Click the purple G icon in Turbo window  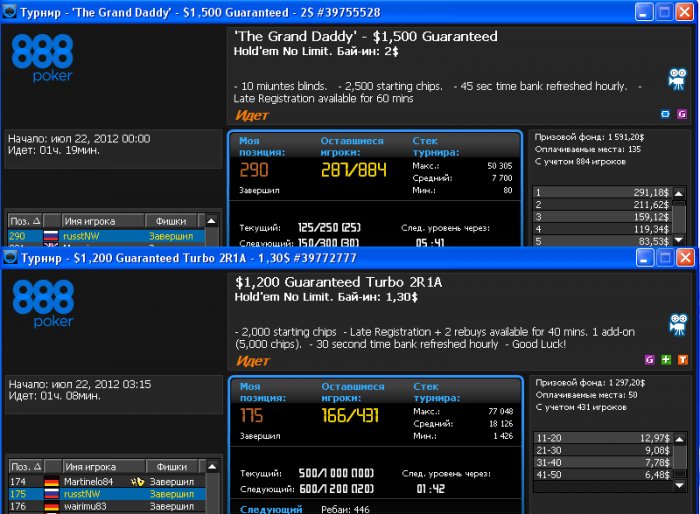(x=650, y=359)
